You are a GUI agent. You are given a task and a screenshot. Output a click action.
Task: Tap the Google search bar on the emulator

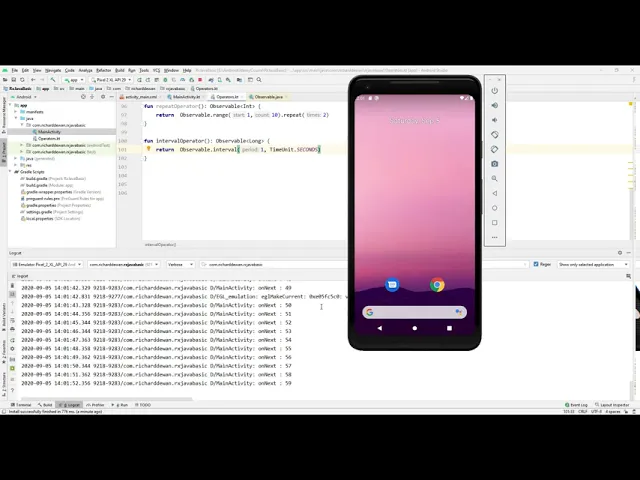click(x=414, y=312)
